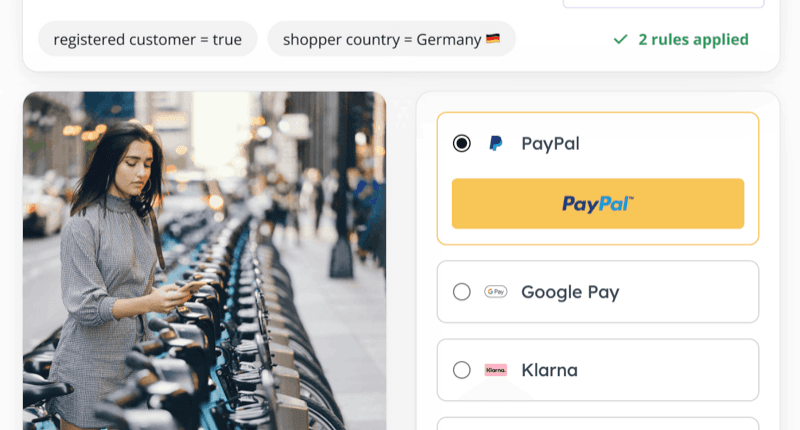The width and height of the screenshot is (800, 430).
Task: Click the yellow PayPal checkout button
Action: pos(598,204)
